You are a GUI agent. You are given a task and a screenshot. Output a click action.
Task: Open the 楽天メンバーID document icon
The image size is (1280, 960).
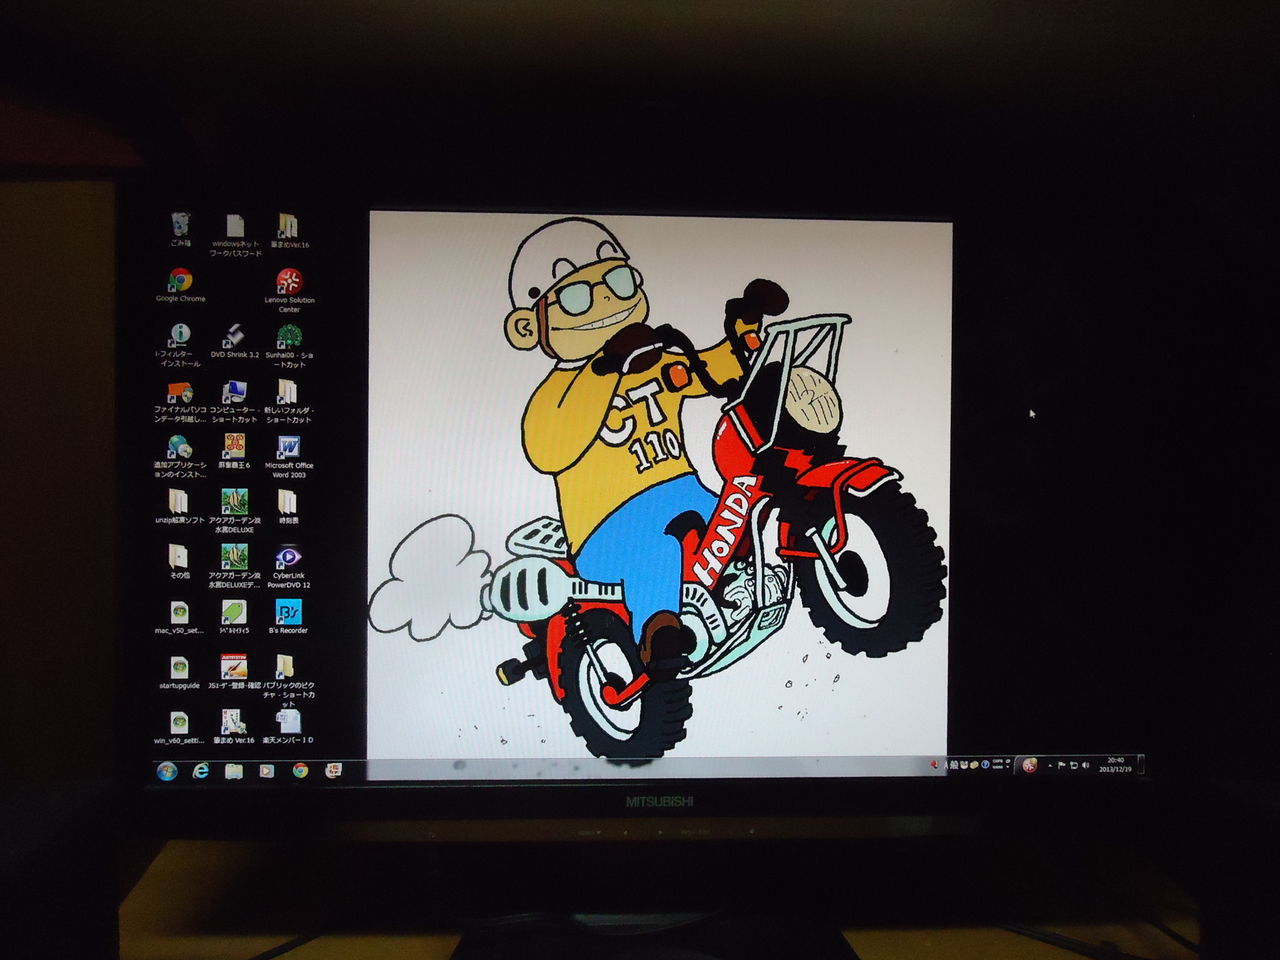[288, 727]
